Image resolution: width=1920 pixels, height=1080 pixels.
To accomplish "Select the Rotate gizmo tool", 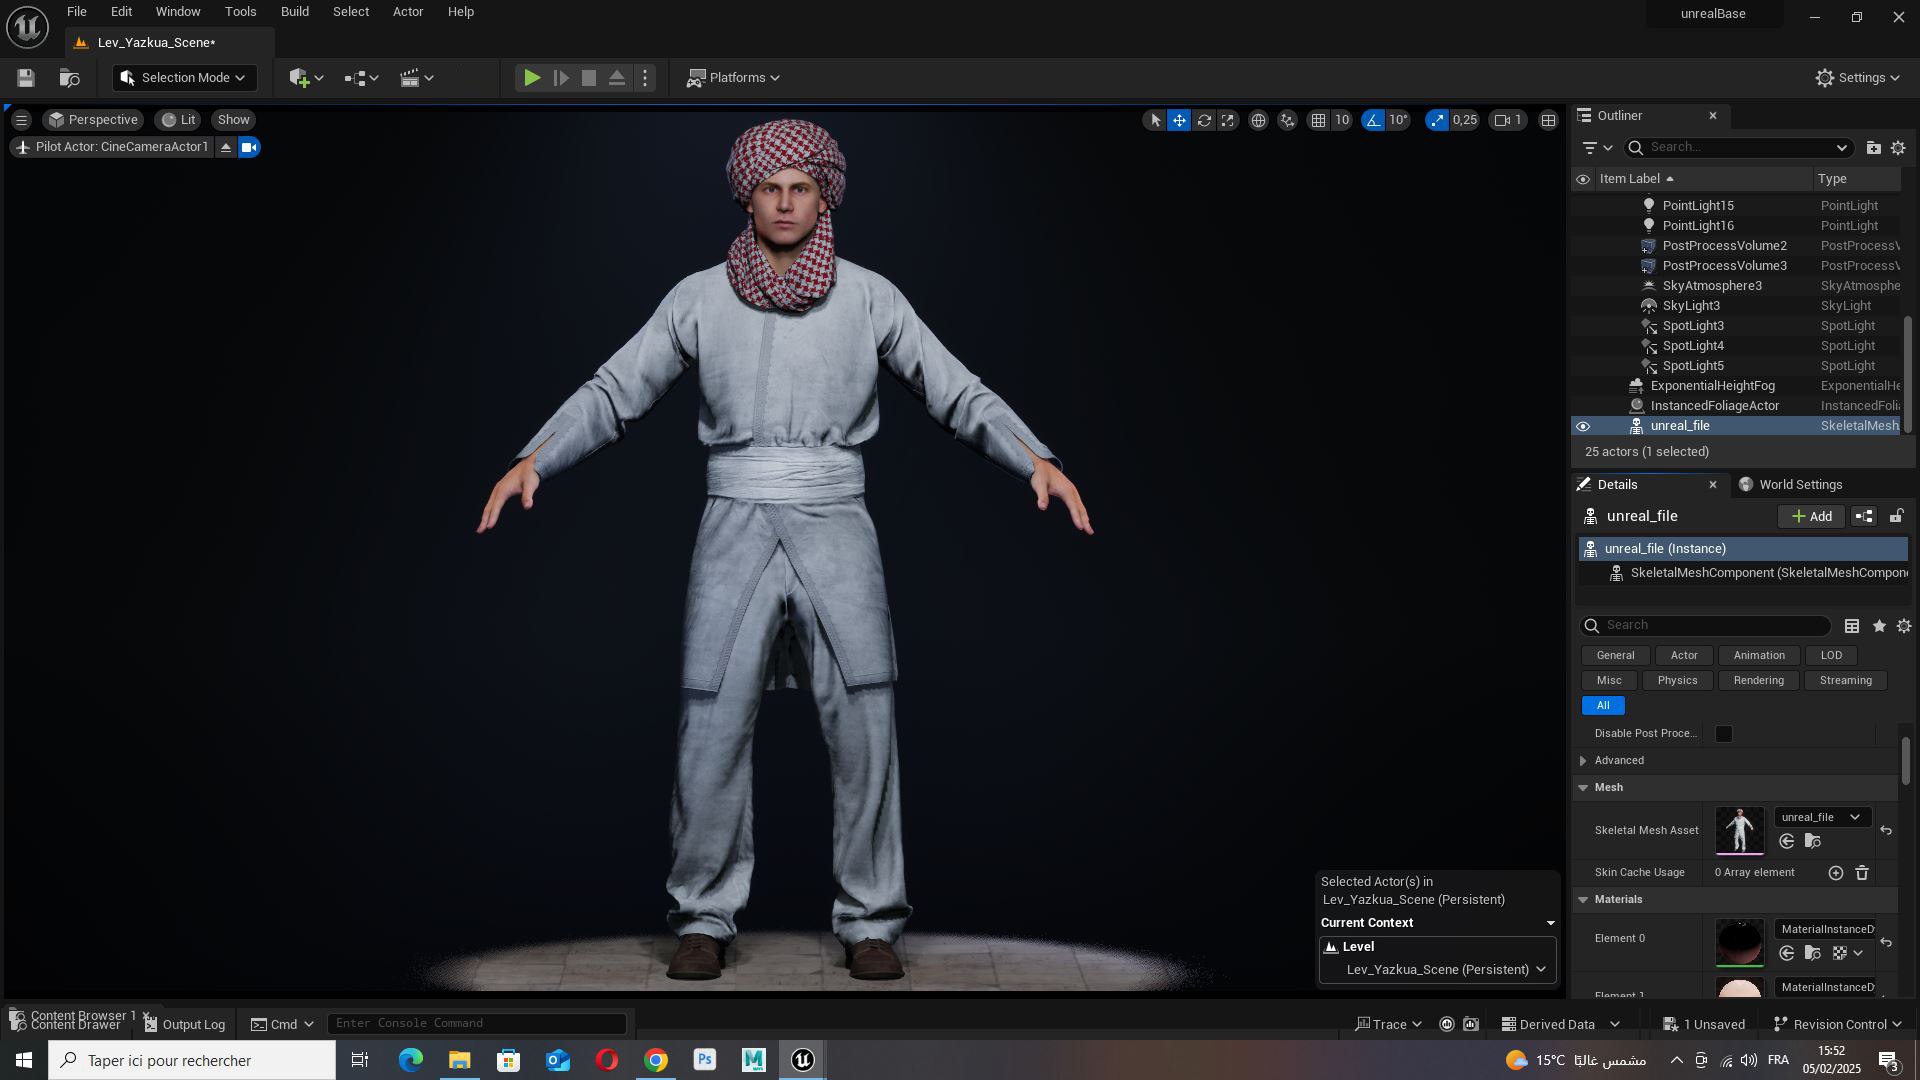I will click(1204, 120).
